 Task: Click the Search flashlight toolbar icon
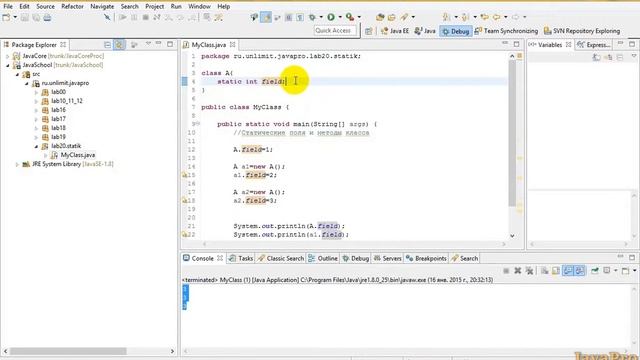404,17
